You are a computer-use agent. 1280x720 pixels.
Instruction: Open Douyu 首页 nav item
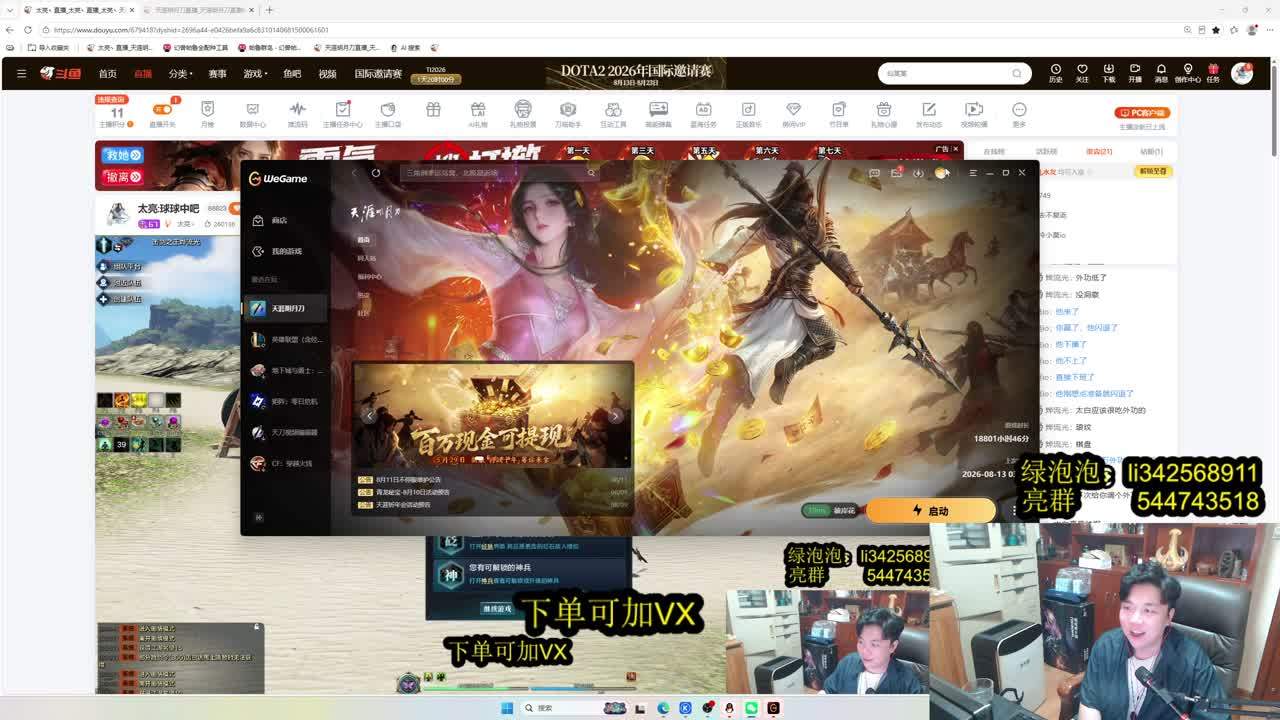click(107, 74)
